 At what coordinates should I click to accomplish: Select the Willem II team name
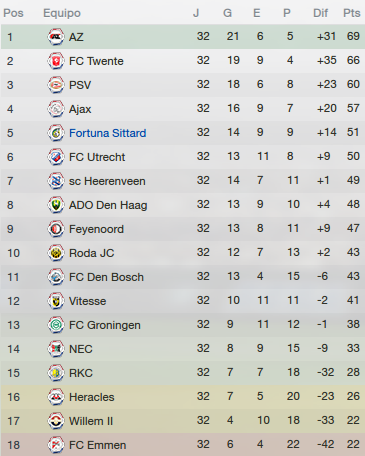(x=91, y=421)
